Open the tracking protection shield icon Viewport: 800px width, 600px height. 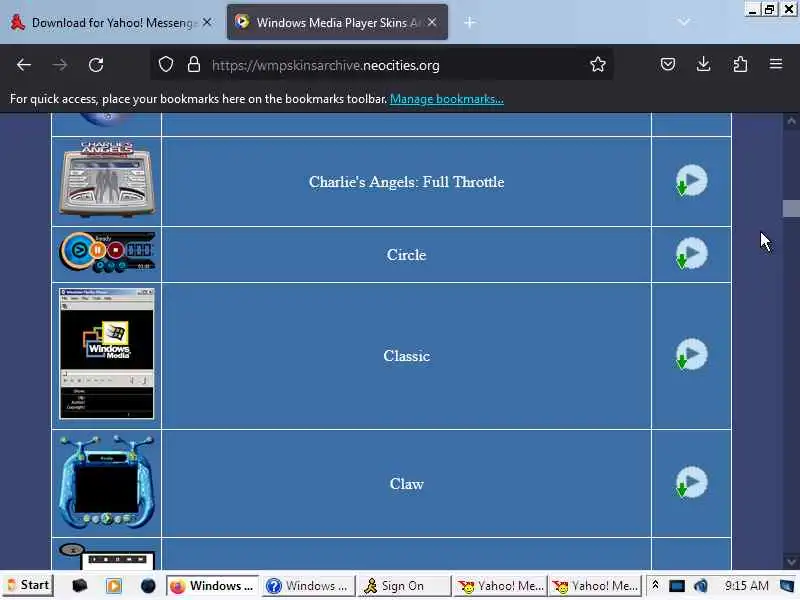[x=166, y=65]
